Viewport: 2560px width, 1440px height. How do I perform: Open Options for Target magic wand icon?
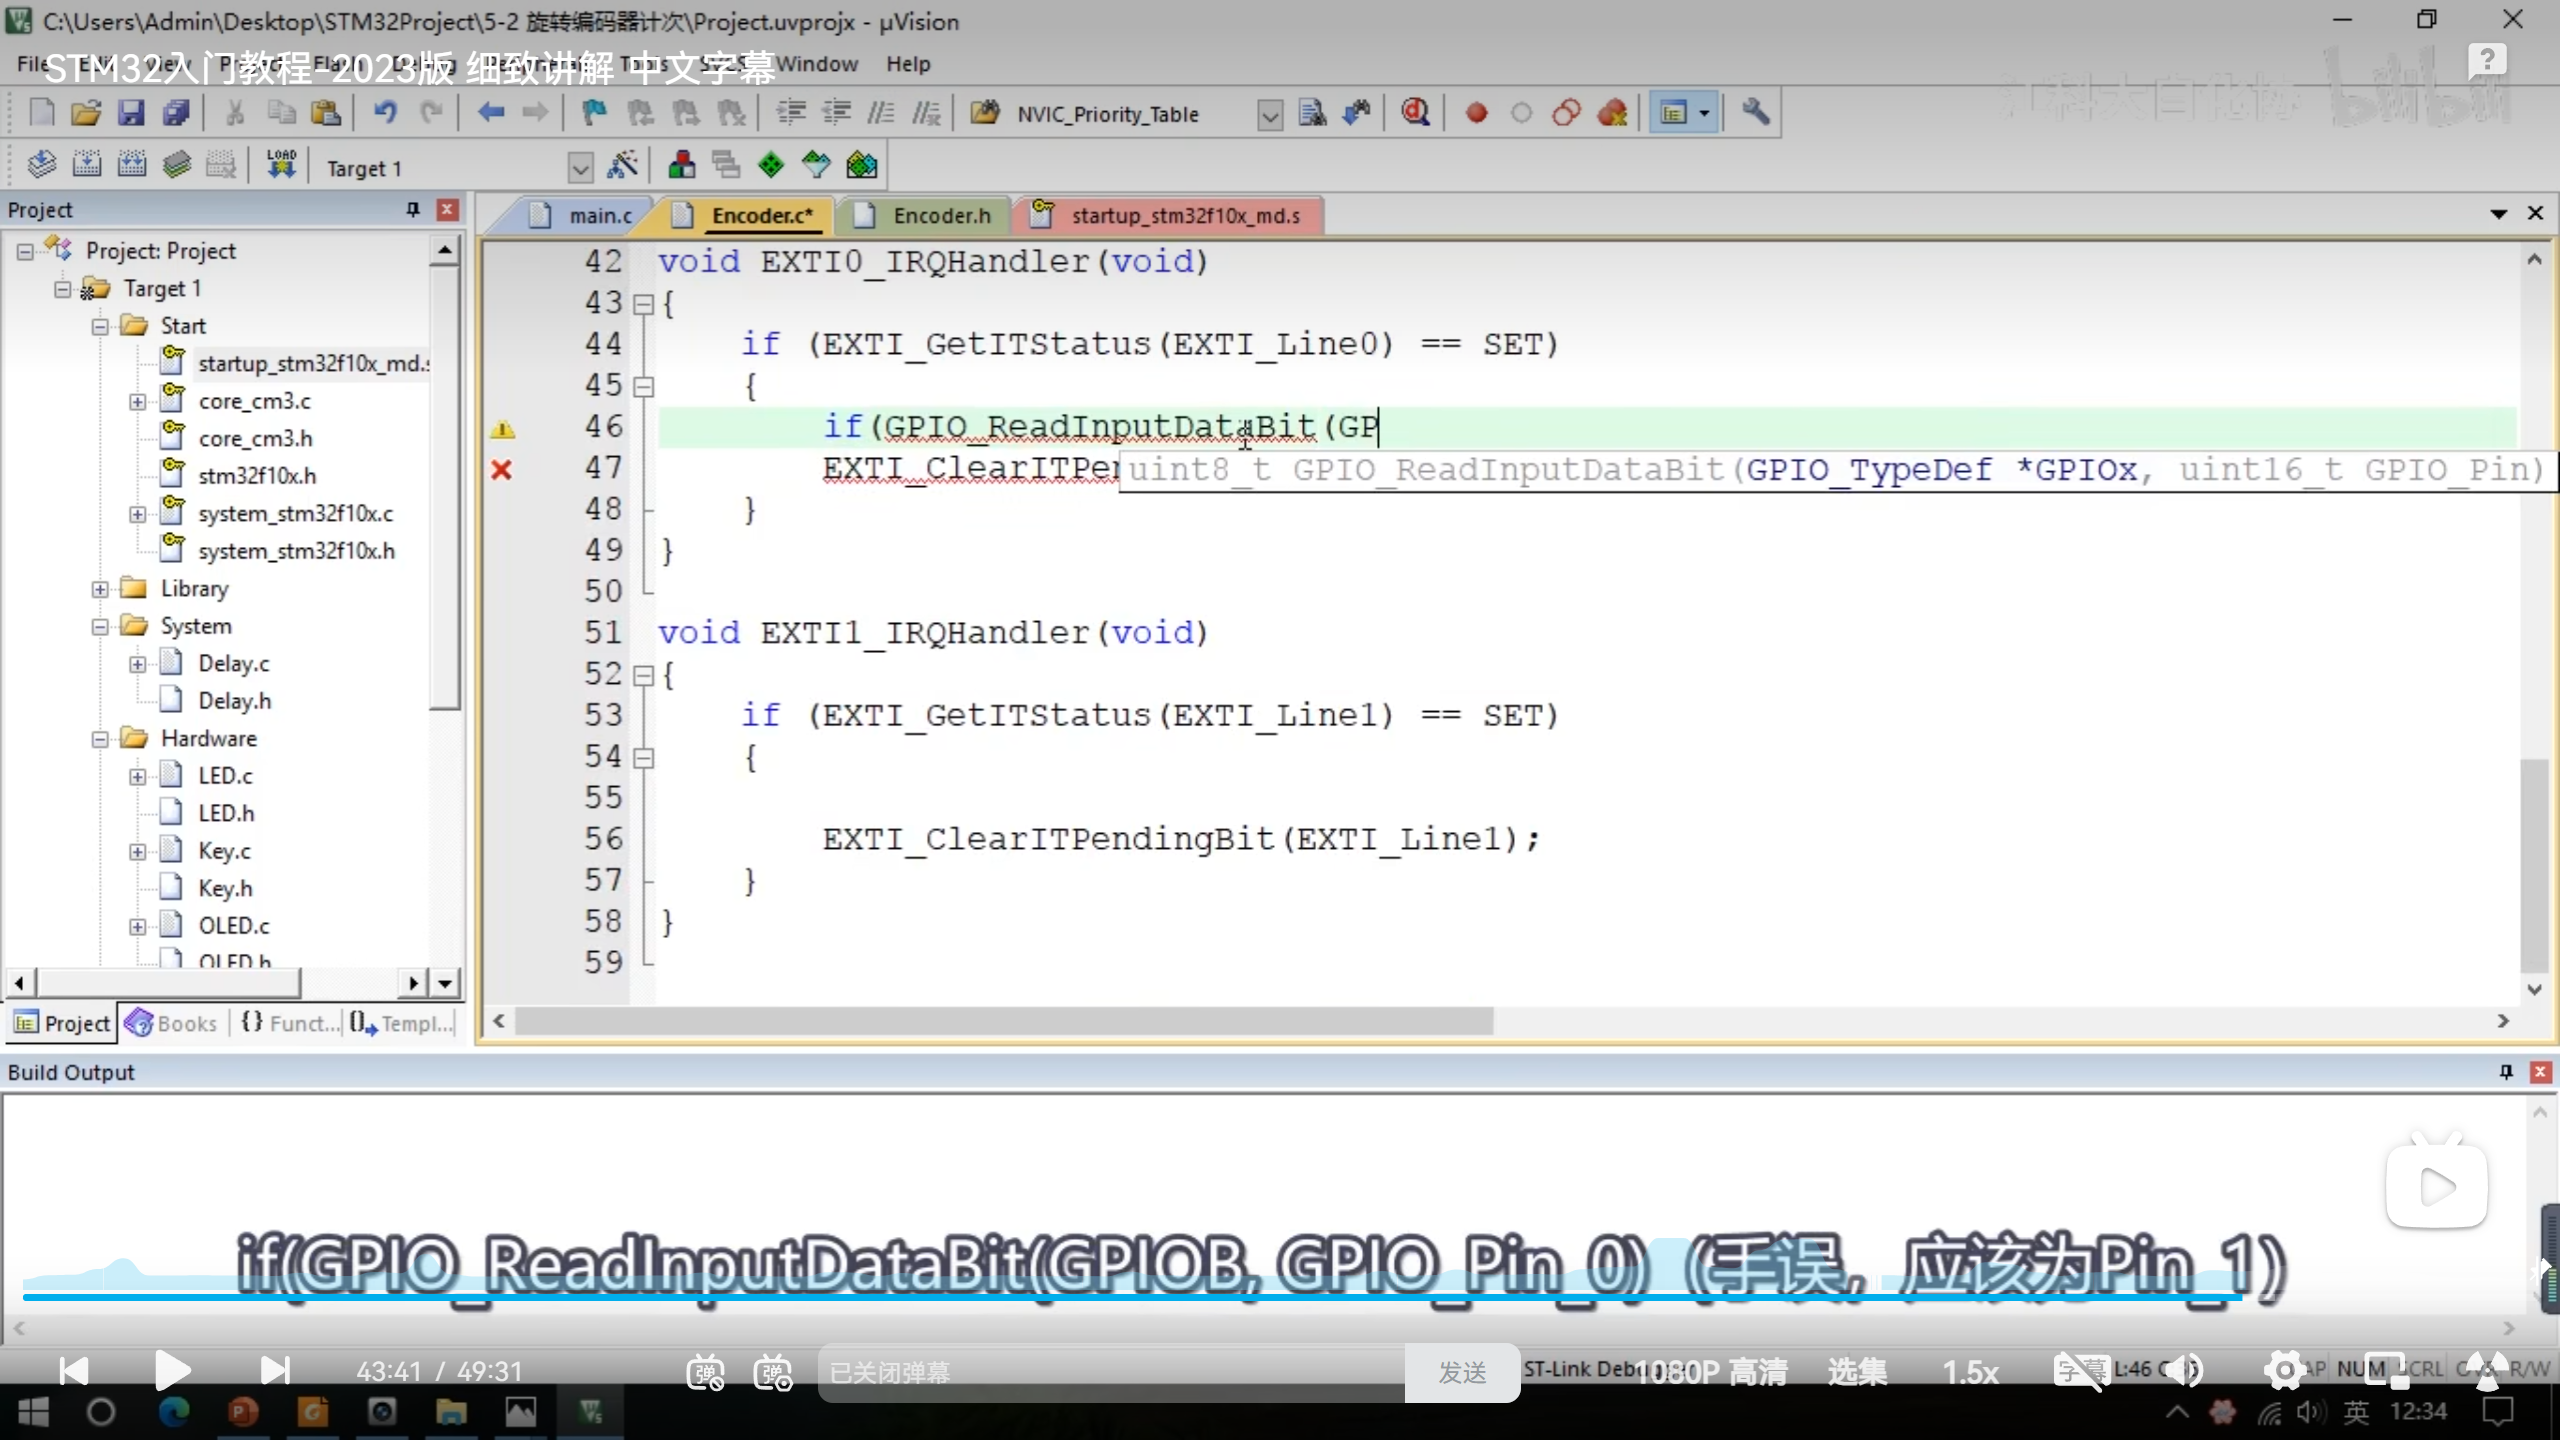coord(623,165)
